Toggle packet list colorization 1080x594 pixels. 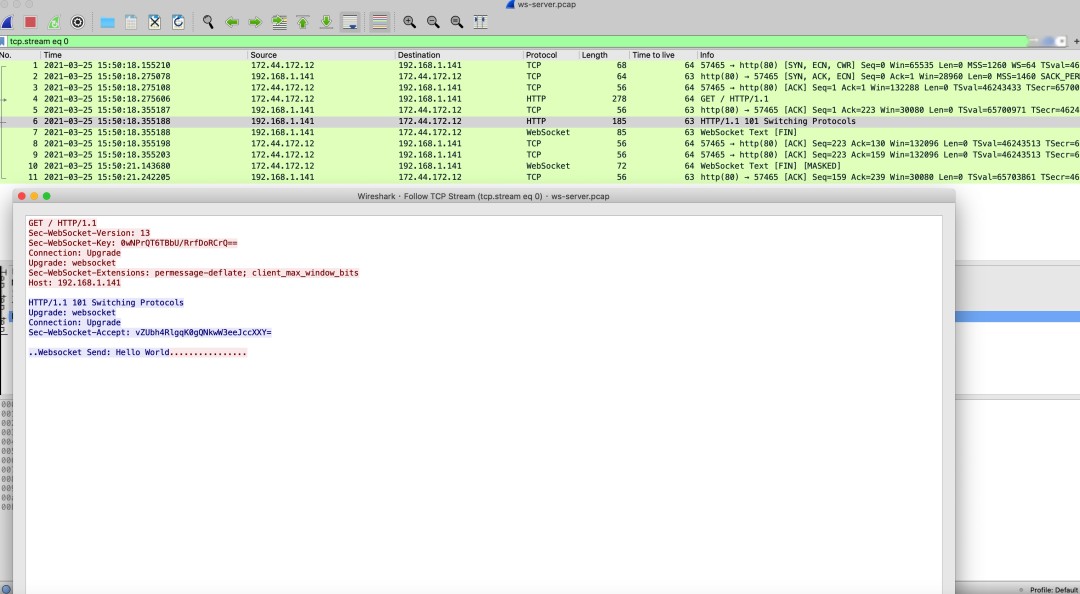(380, 21)
